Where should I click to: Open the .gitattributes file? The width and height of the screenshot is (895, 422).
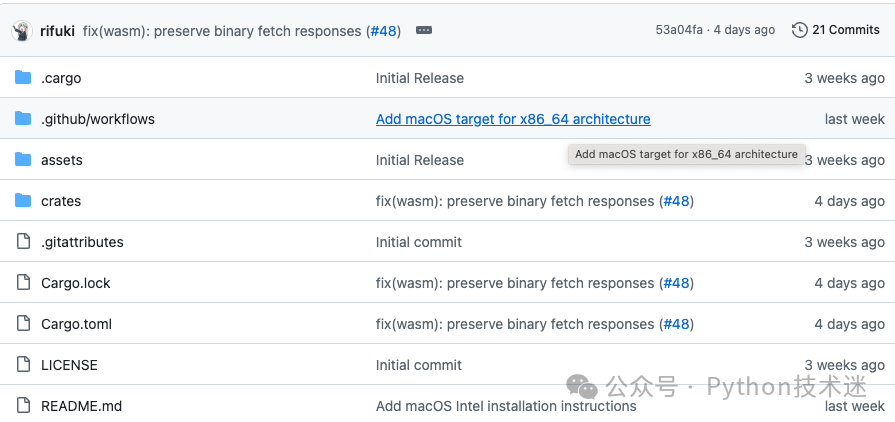click(x=82, y=243)
